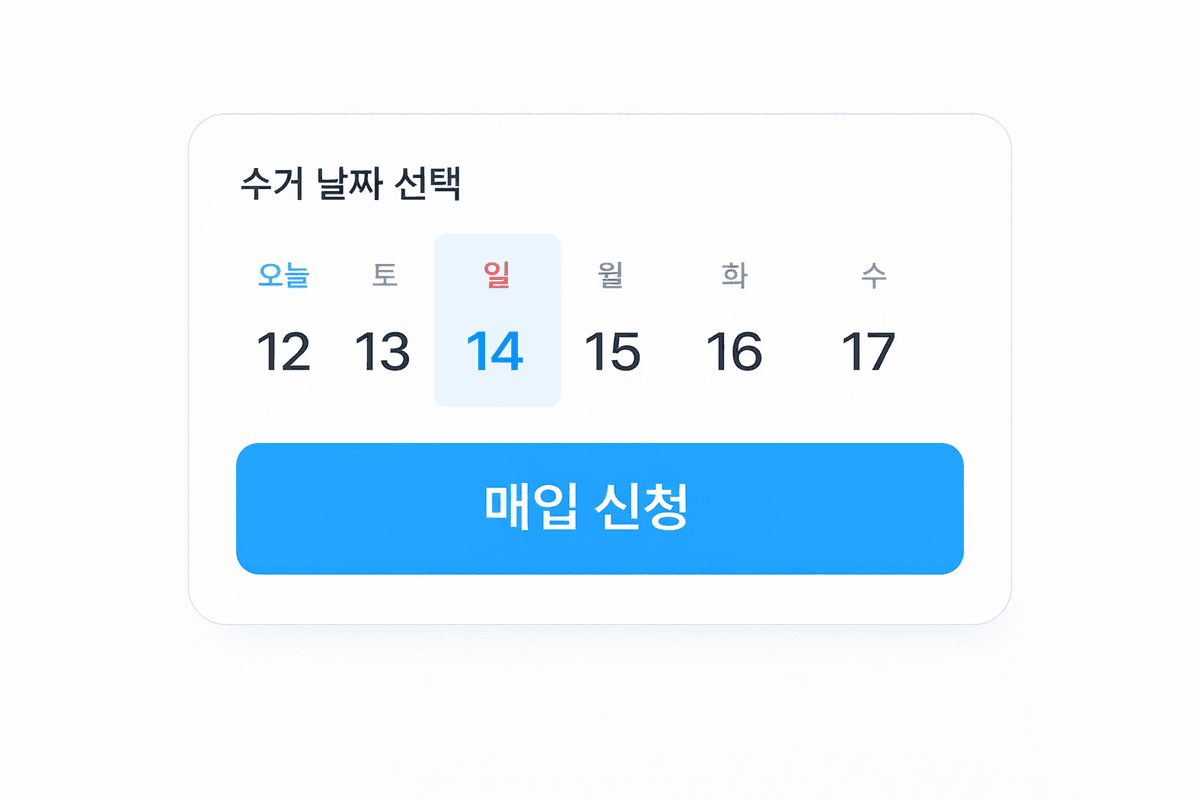Deselect date 14 by clicking its card

[x=497, y=320]
